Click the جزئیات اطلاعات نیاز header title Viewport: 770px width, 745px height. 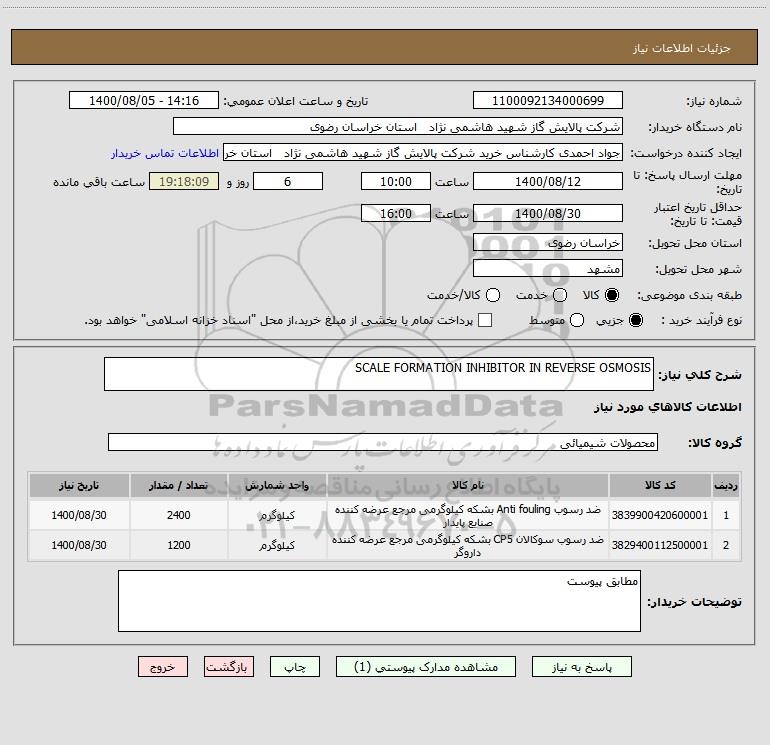[x=682, y=48]
